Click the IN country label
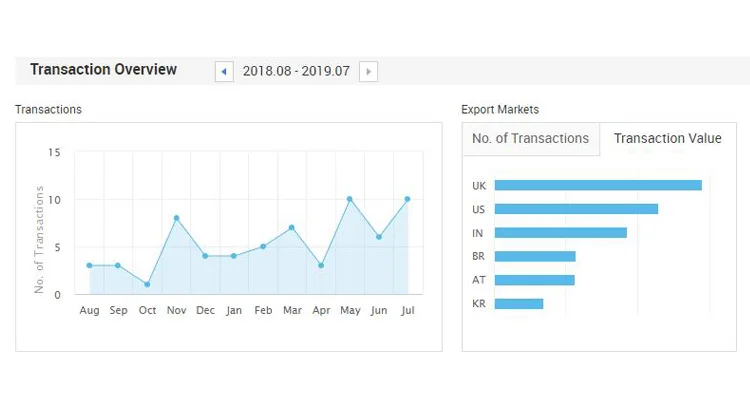This screenshot has height=400, width=750. coord(477,233)
